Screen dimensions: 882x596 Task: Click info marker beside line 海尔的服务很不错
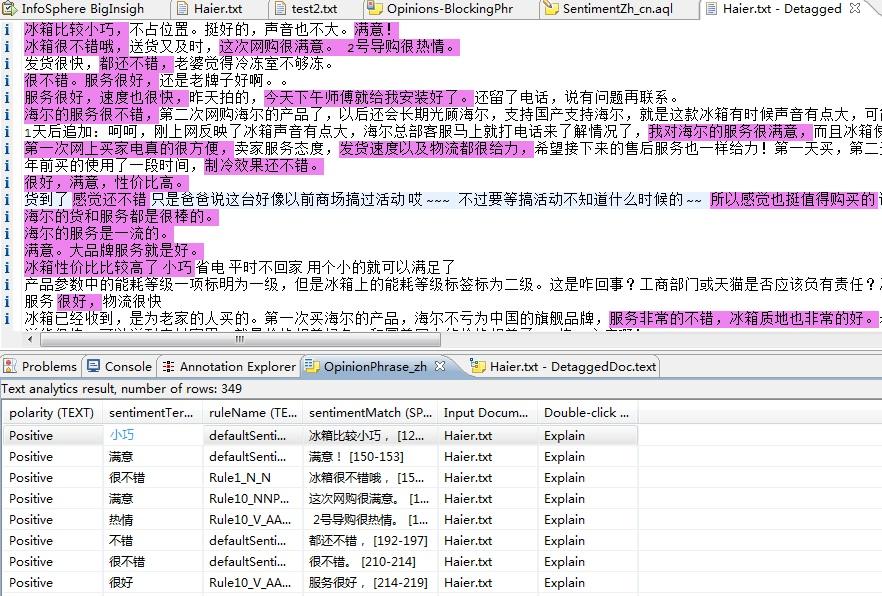(x=6, y=114)
